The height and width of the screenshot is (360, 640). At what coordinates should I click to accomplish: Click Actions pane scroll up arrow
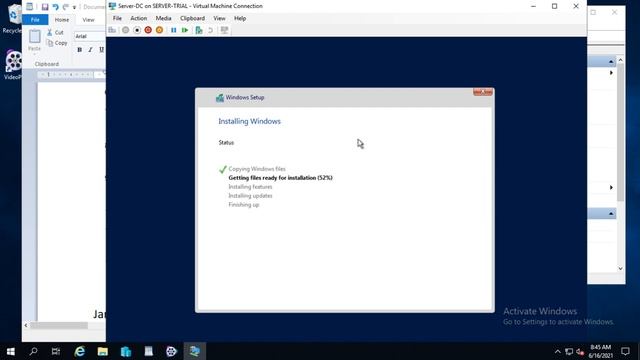point(620,60)
